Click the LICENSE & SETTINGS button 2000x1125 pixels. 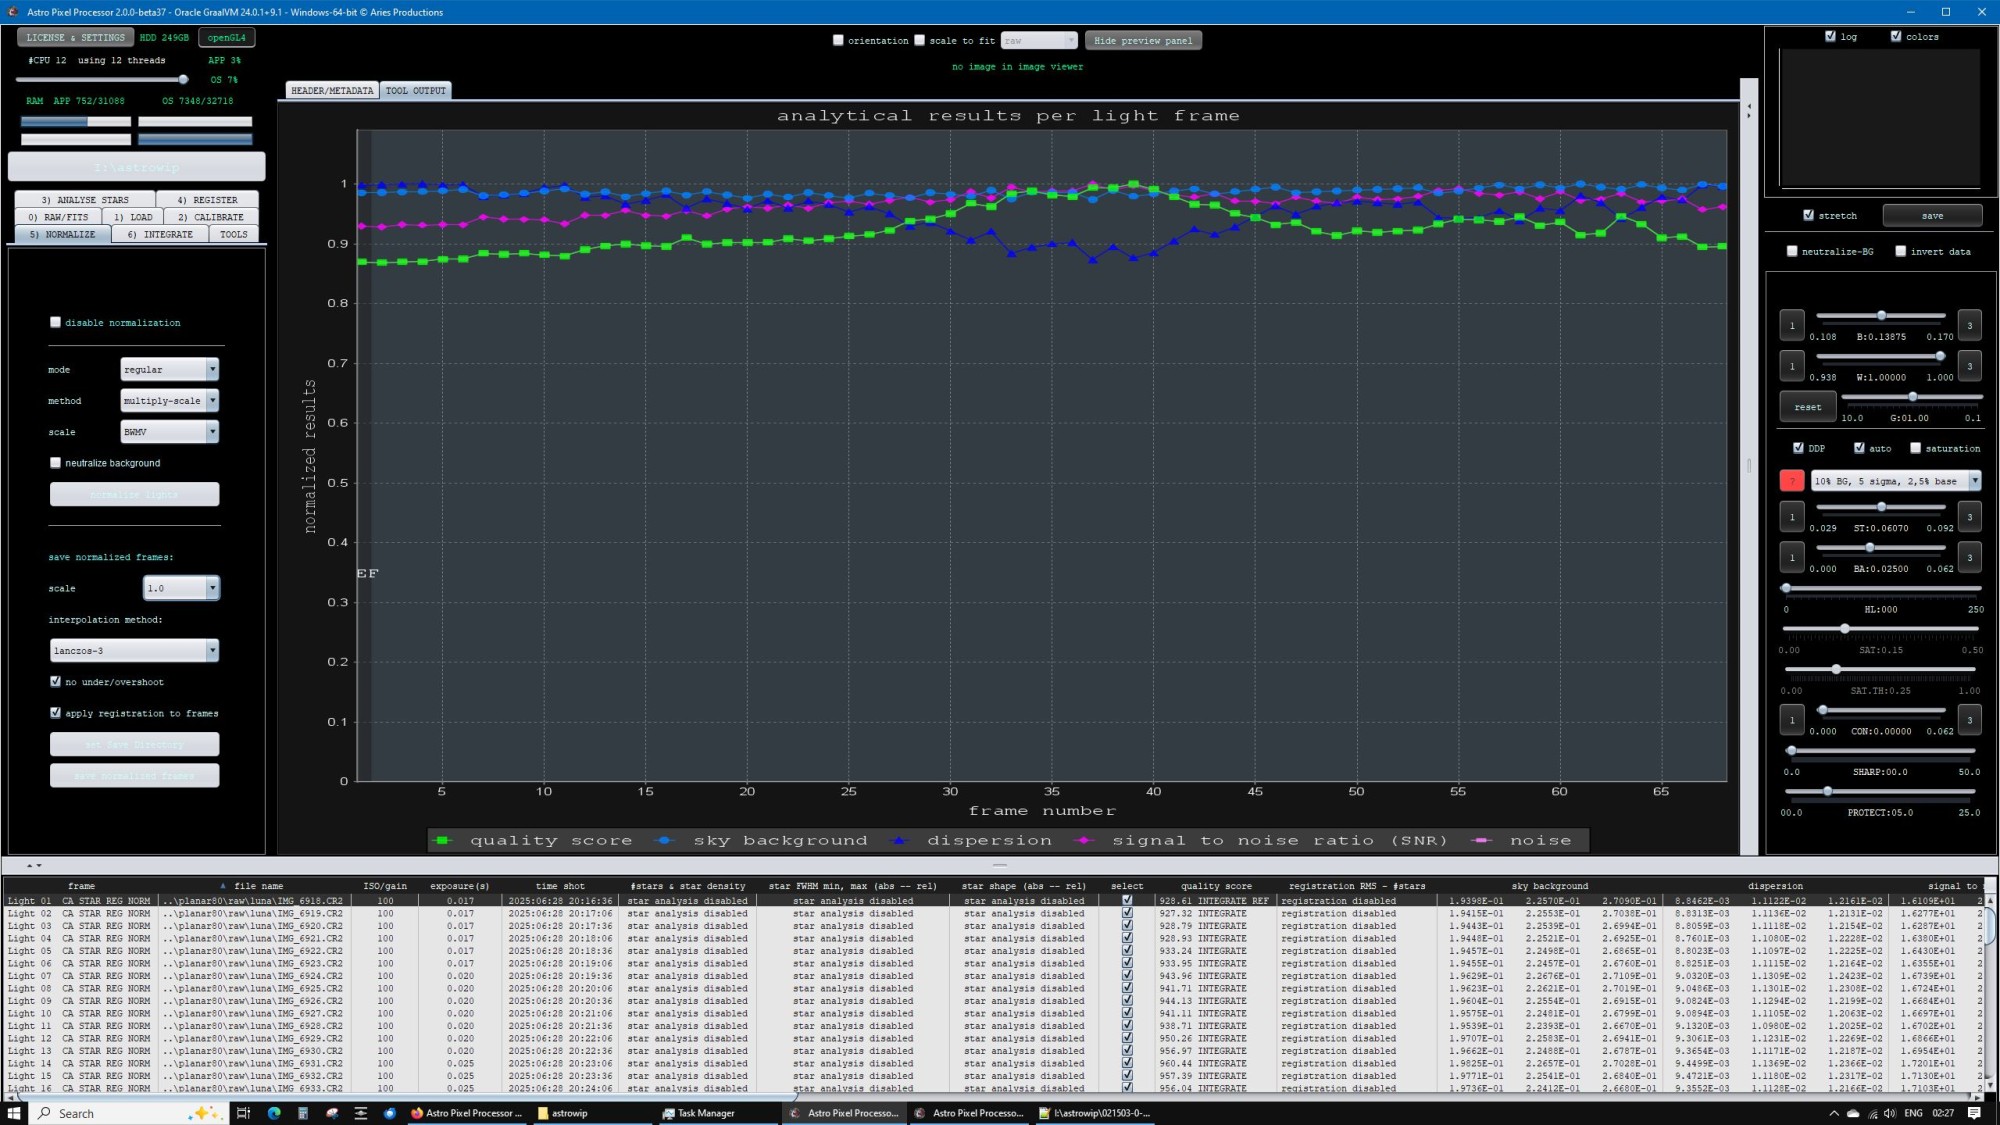pos(75,37)
